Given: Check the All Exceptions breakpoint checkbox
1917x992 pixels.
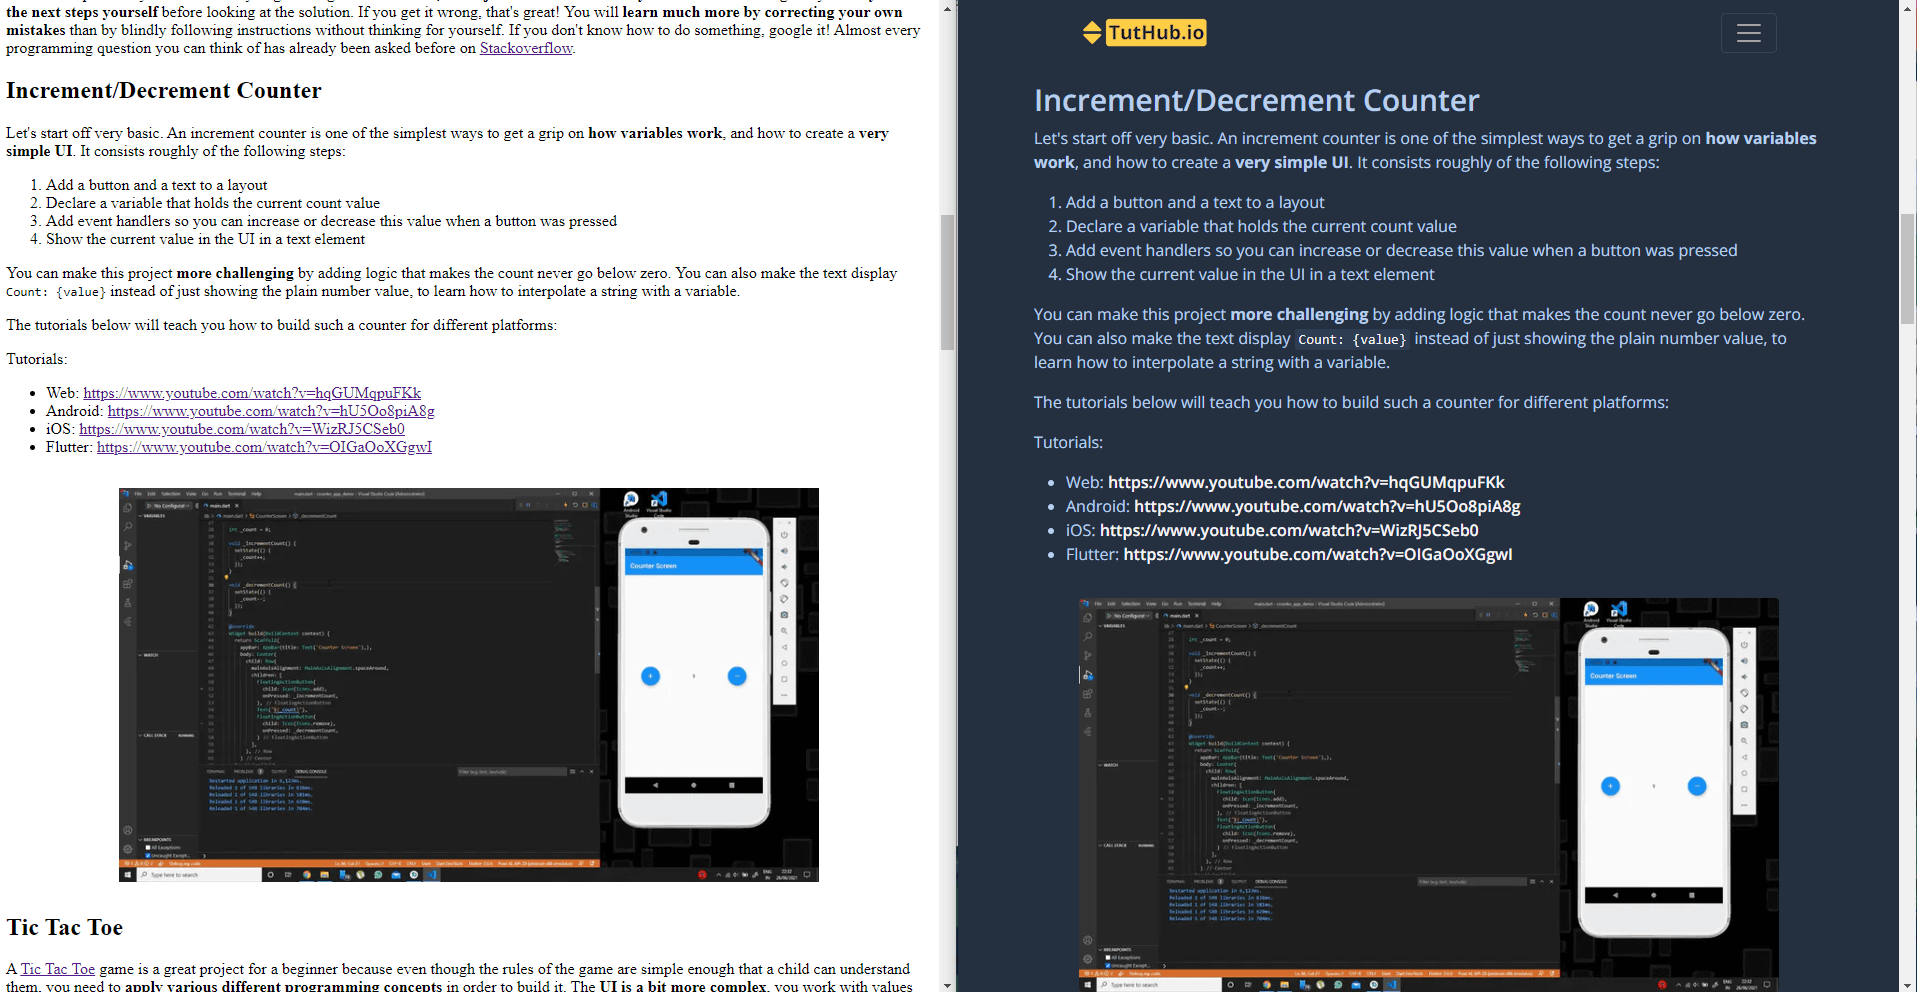Looking at the screenshot, I should click(148, 847).
